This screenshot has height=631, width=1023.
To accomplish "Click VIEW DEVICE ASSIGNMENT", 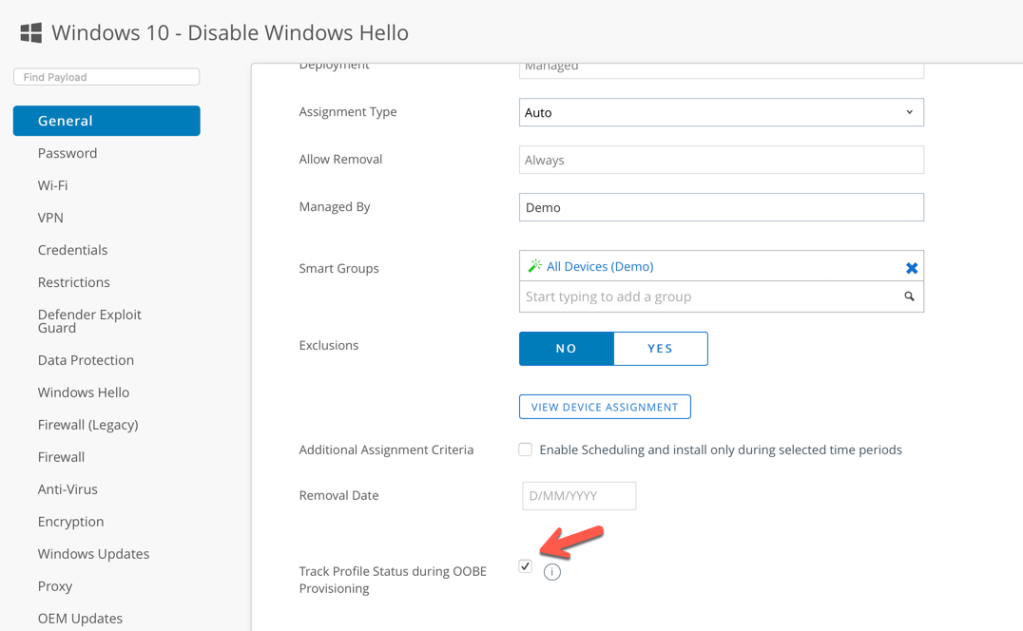I will 604,406.
